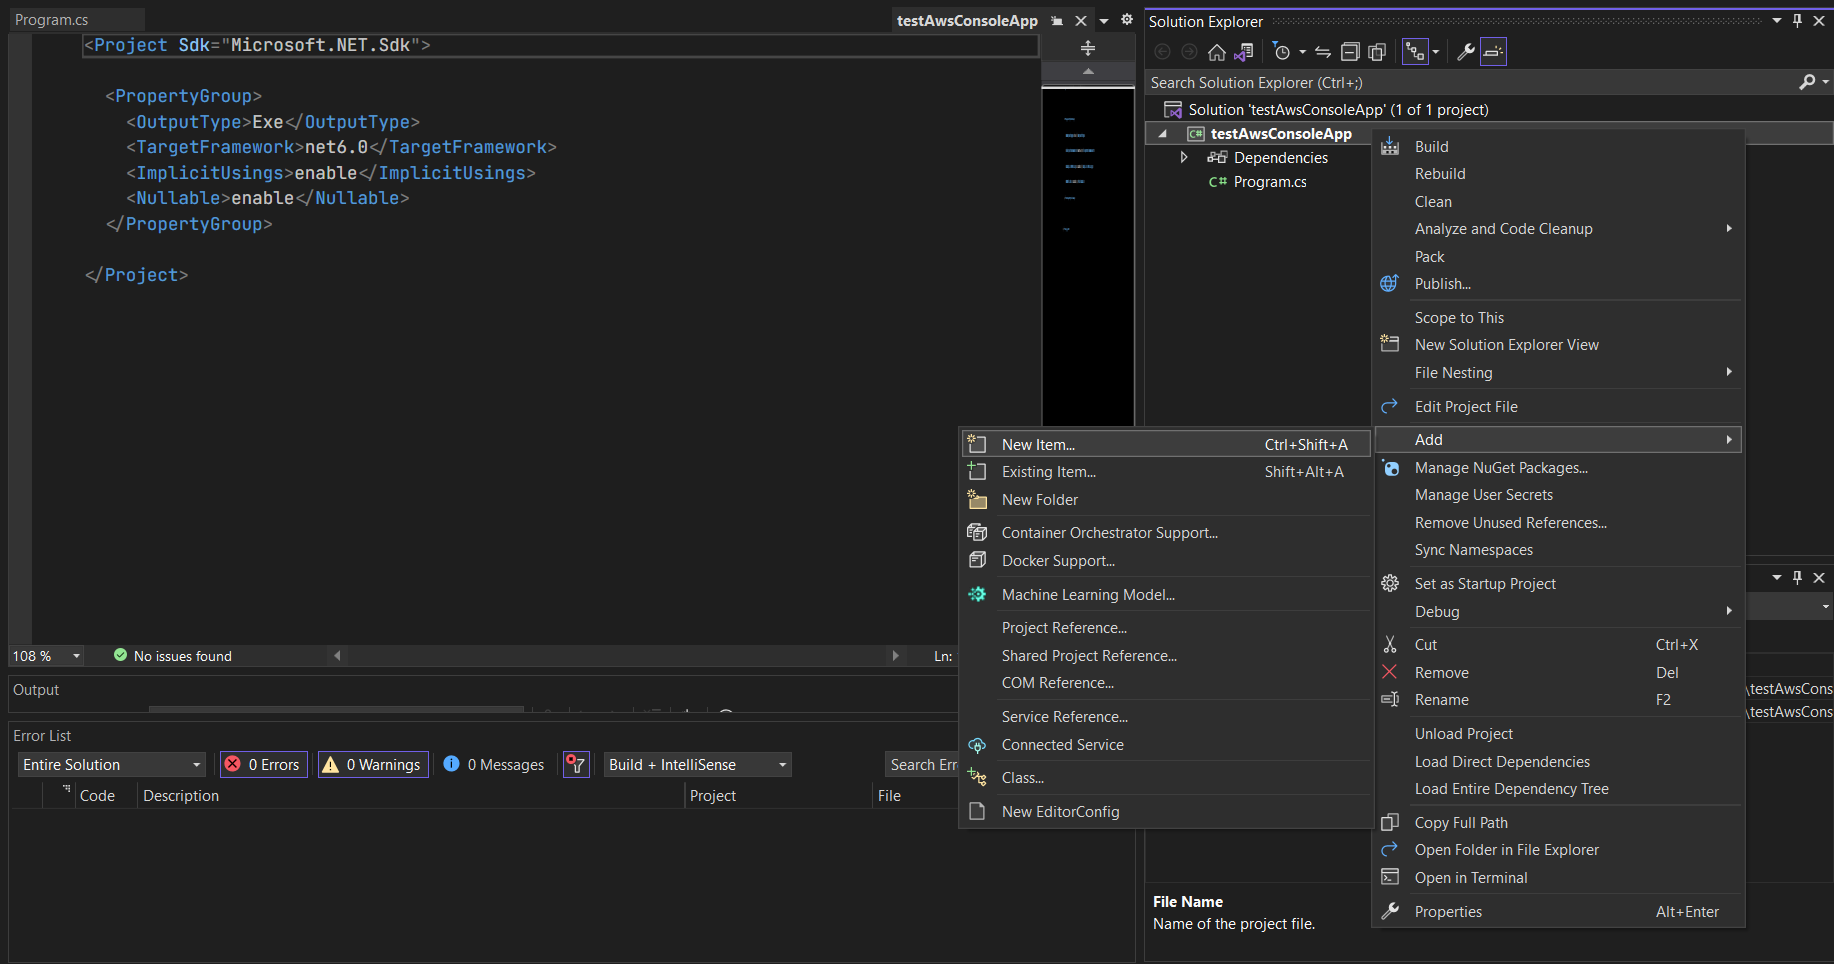Click the New EditorConfig file icon
The height and width of the screenshot is (964, 1834).
click(x=978, y=812)
